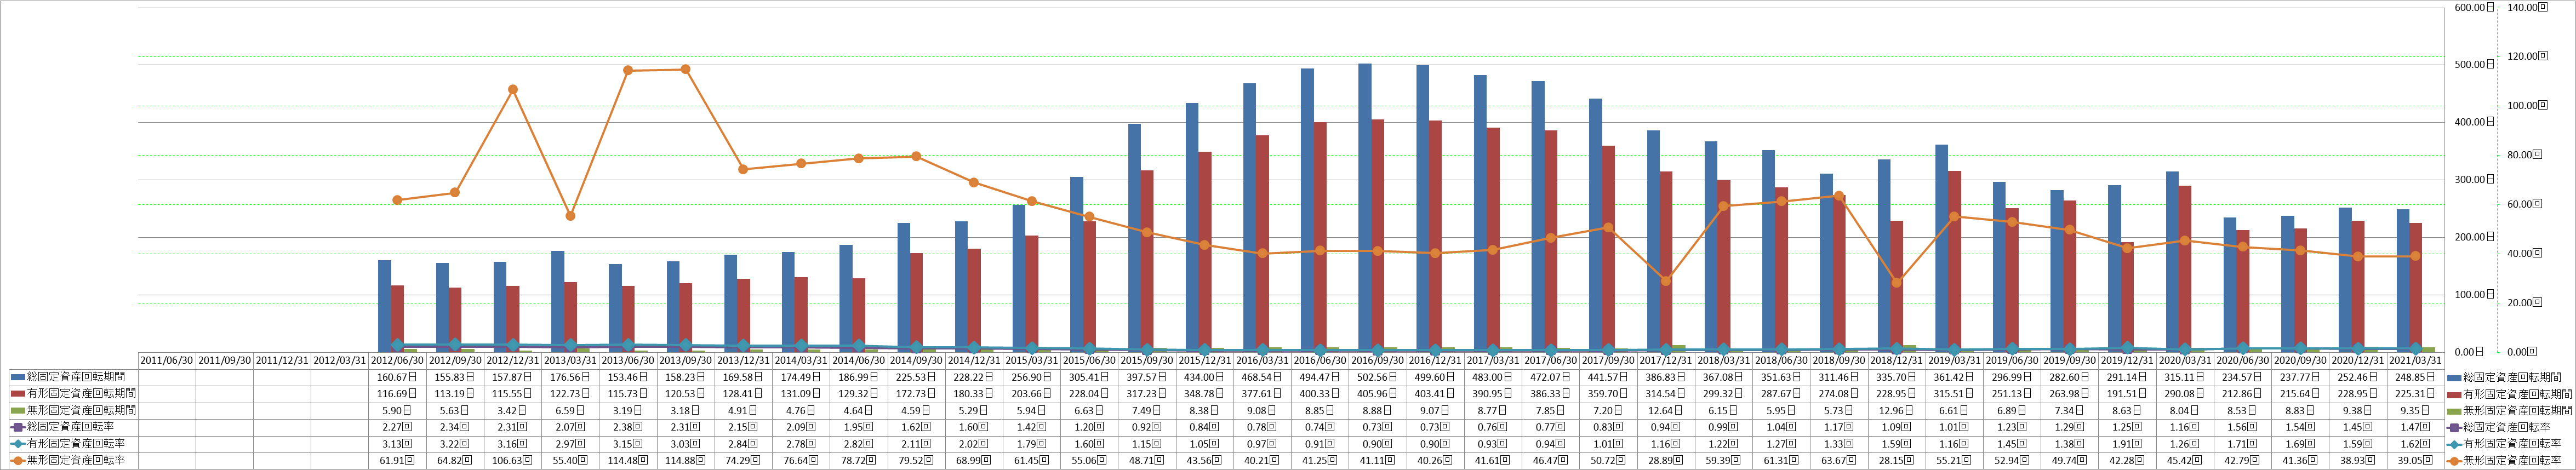Click the 0.78回 cell
This screenshot has width=2576, height=470.
click(x=1263, y=427)
